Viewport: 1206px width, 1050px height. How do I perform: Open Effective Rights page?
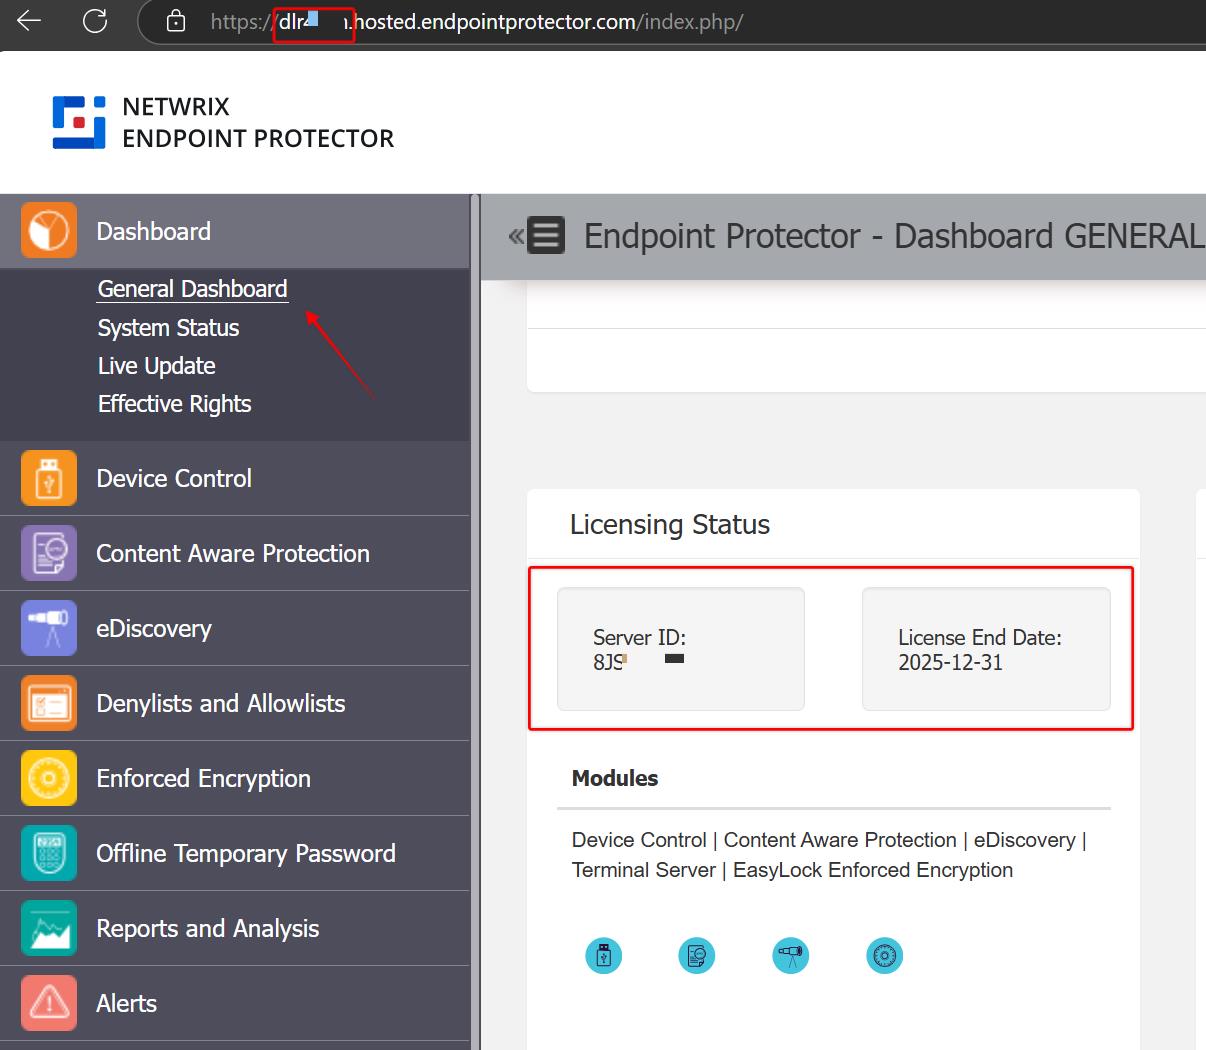coord(174,404)
